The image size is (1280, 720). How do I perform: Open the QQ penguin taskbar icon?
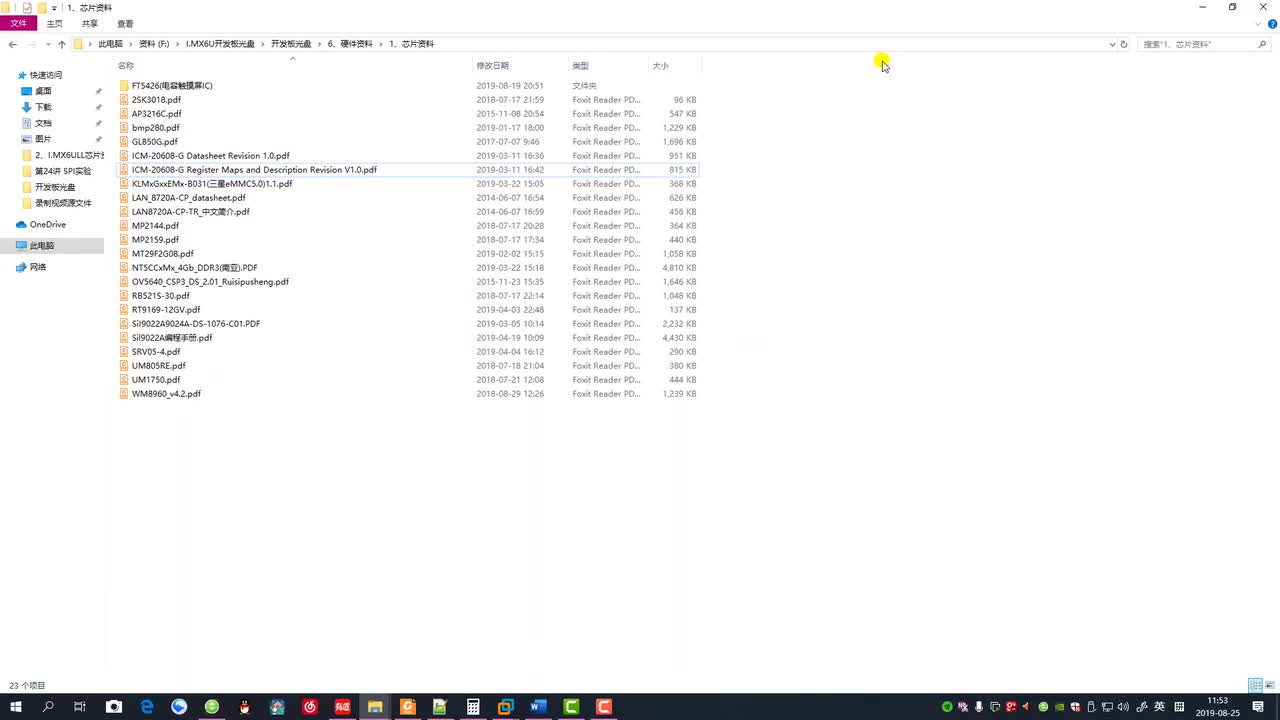(245, 707)
